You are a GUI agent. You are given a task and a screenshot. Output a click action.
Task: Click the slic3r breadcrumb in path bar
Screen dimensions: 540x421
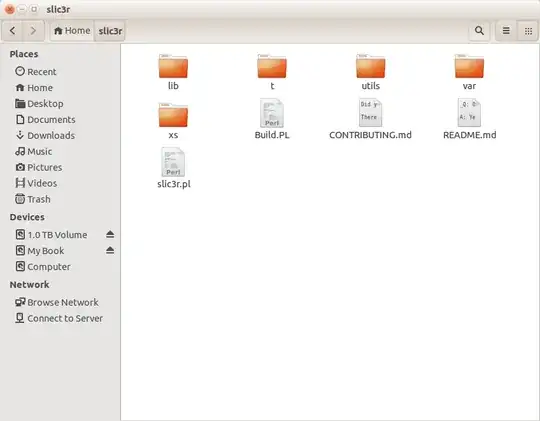(x=110, y=31)
